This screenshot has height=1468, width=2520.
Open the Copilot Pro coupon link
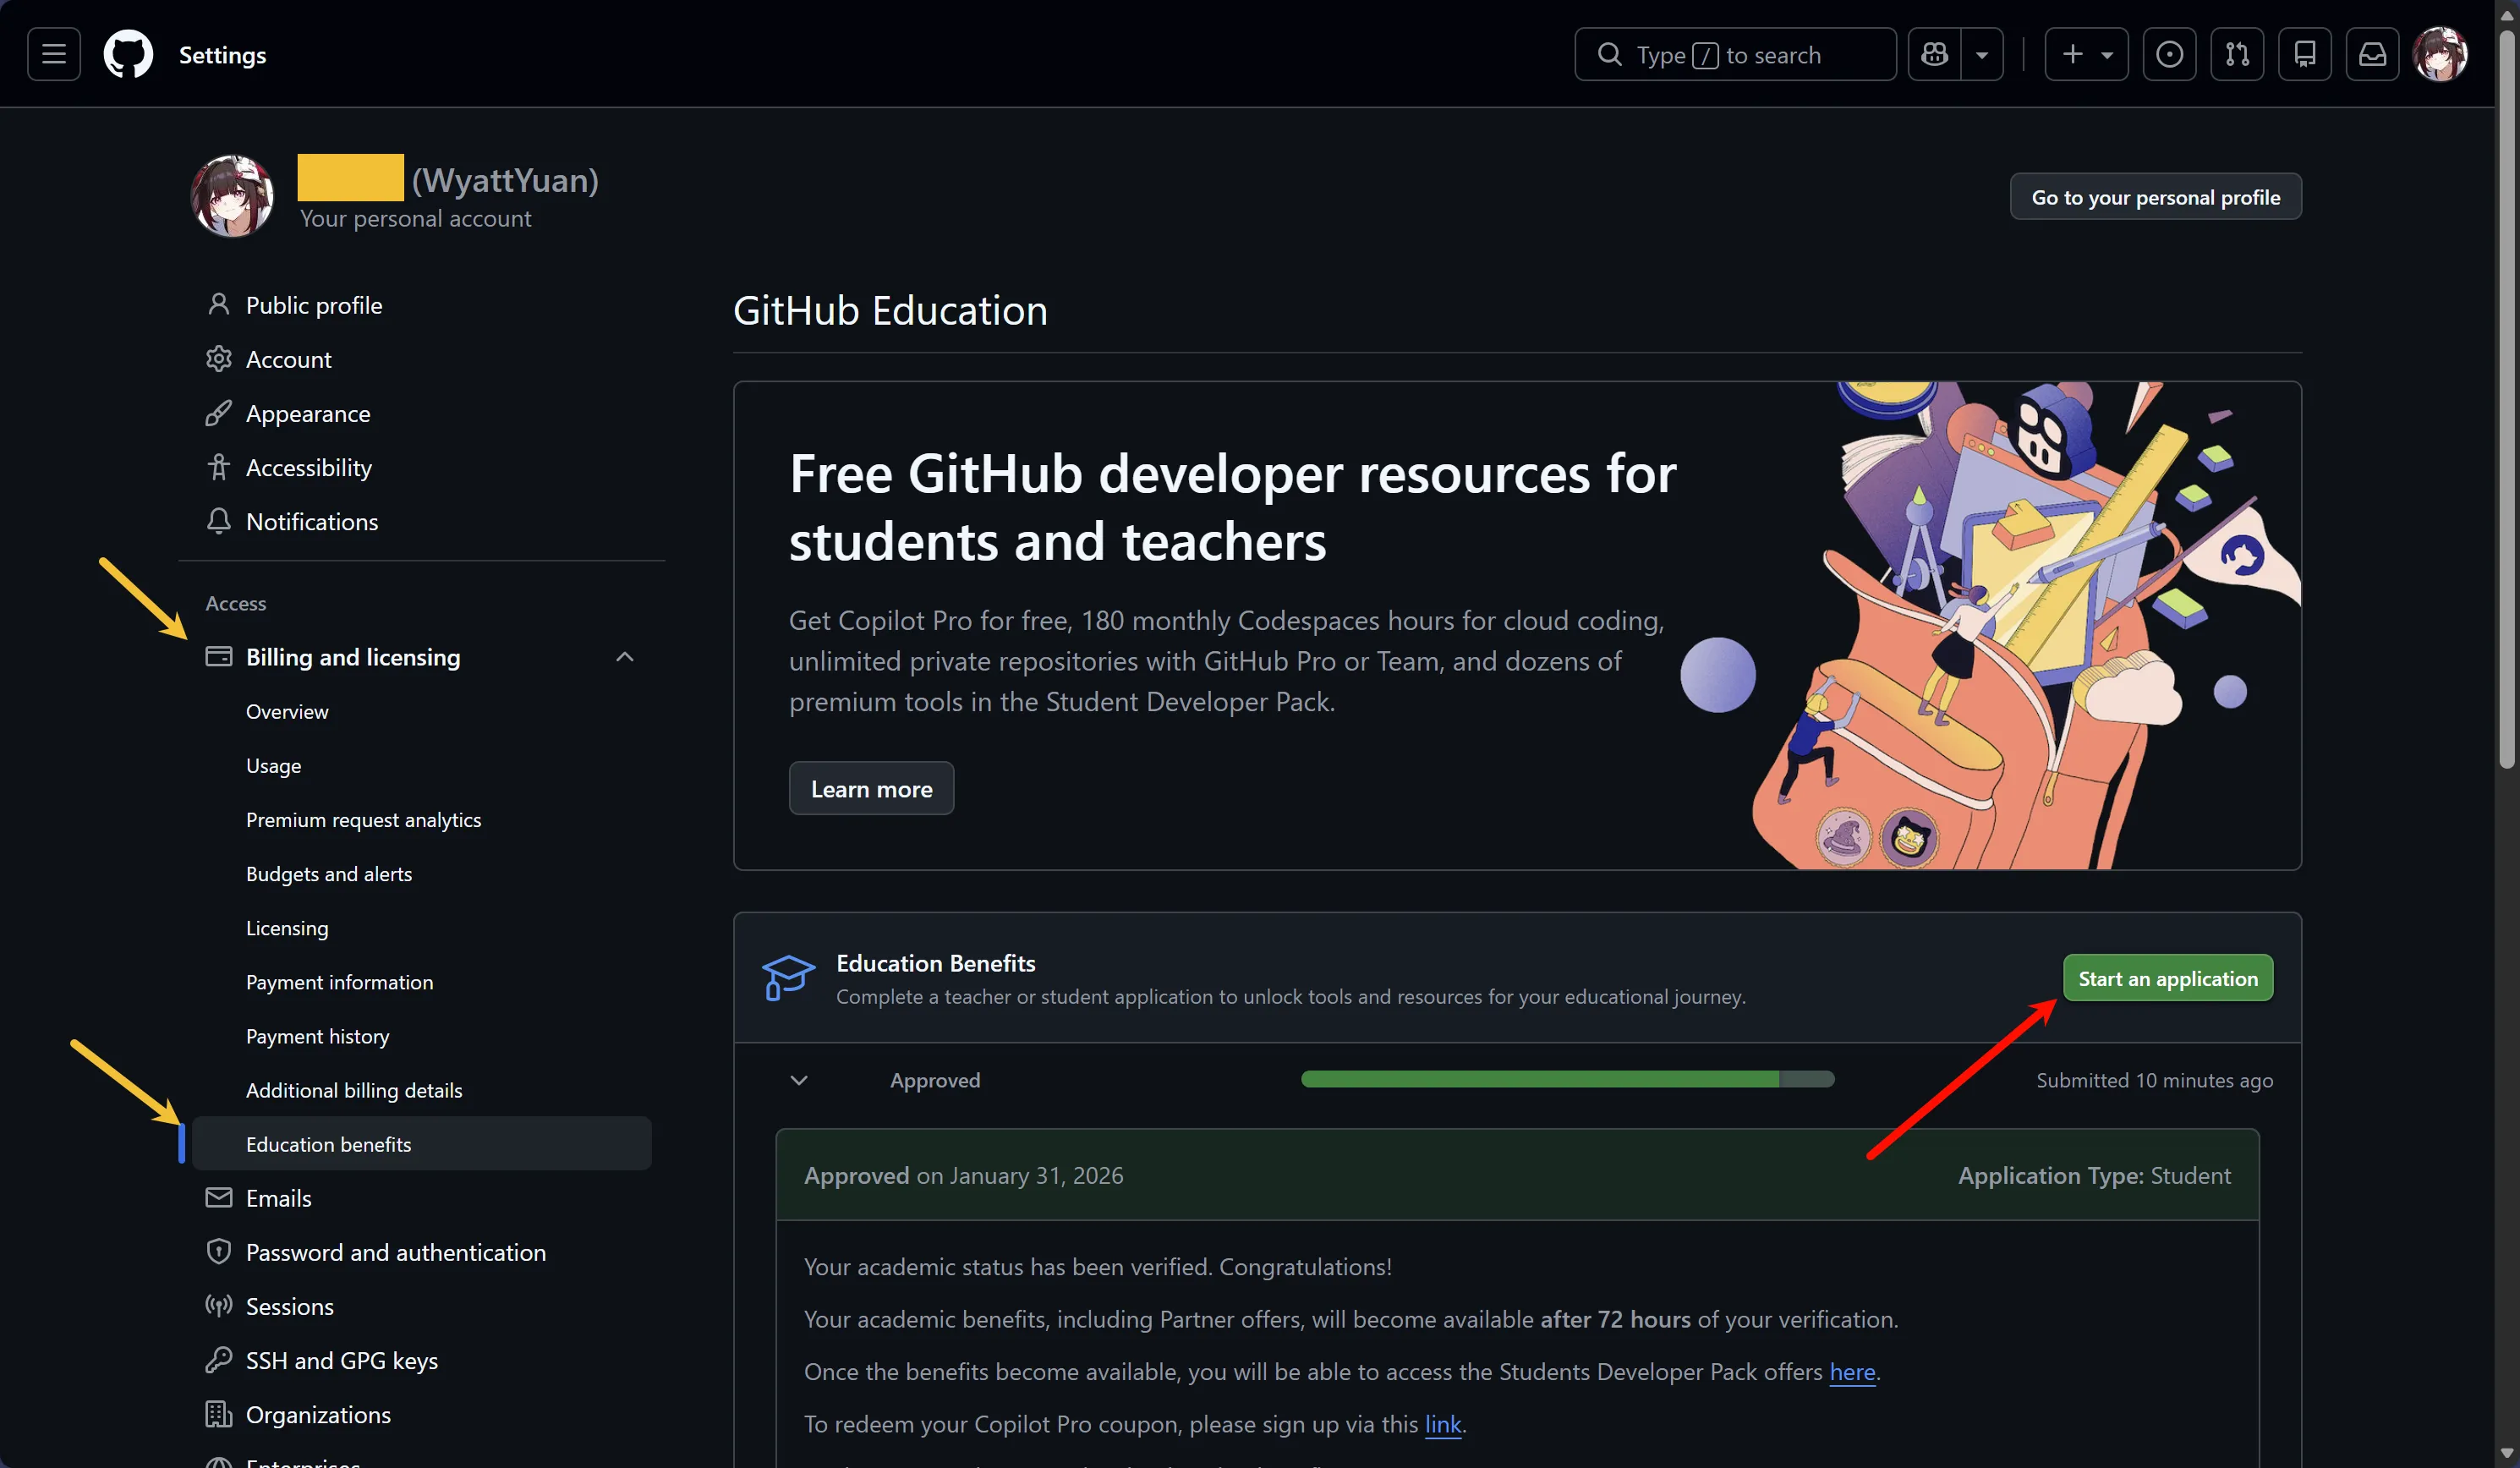click(x=1442, y=1424)
